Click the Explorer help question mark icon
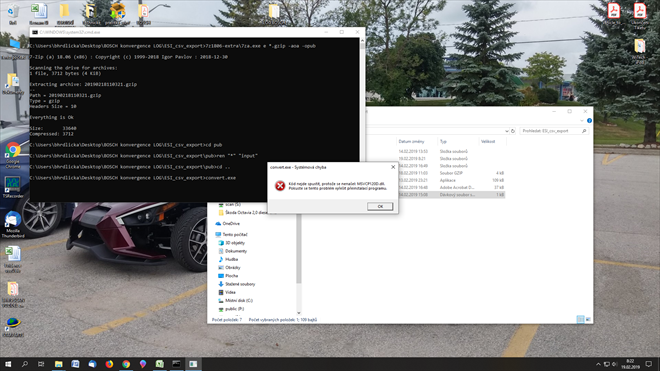Viewport: 660px width, 371px height. click(x=589, y=121)
